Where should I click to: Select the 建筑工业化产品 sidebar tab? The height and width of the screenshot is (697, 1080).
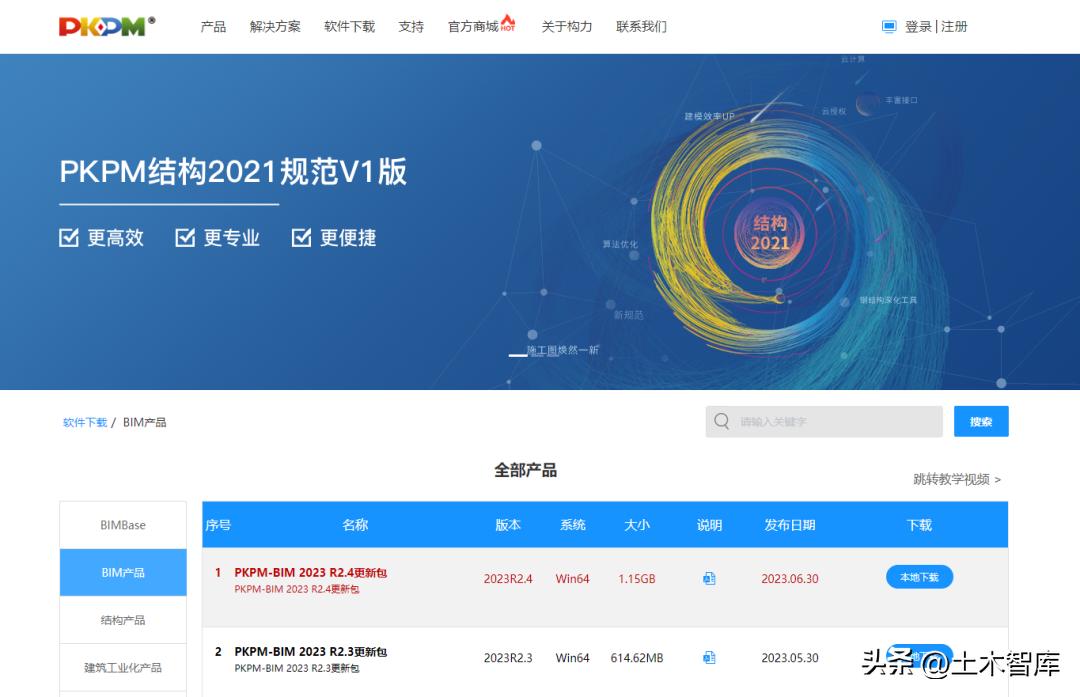[123, 667]
